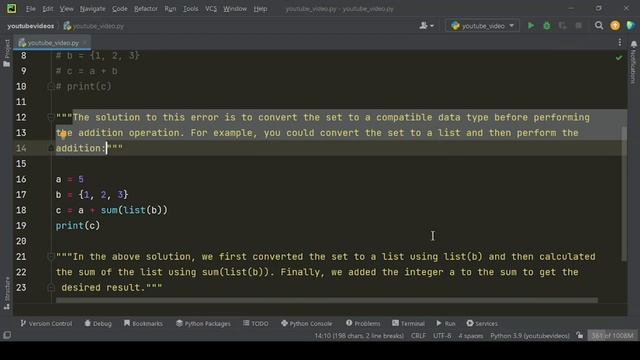Open the Run menu
The width and height of the screenshot is (640, 360).
point(170,9)
